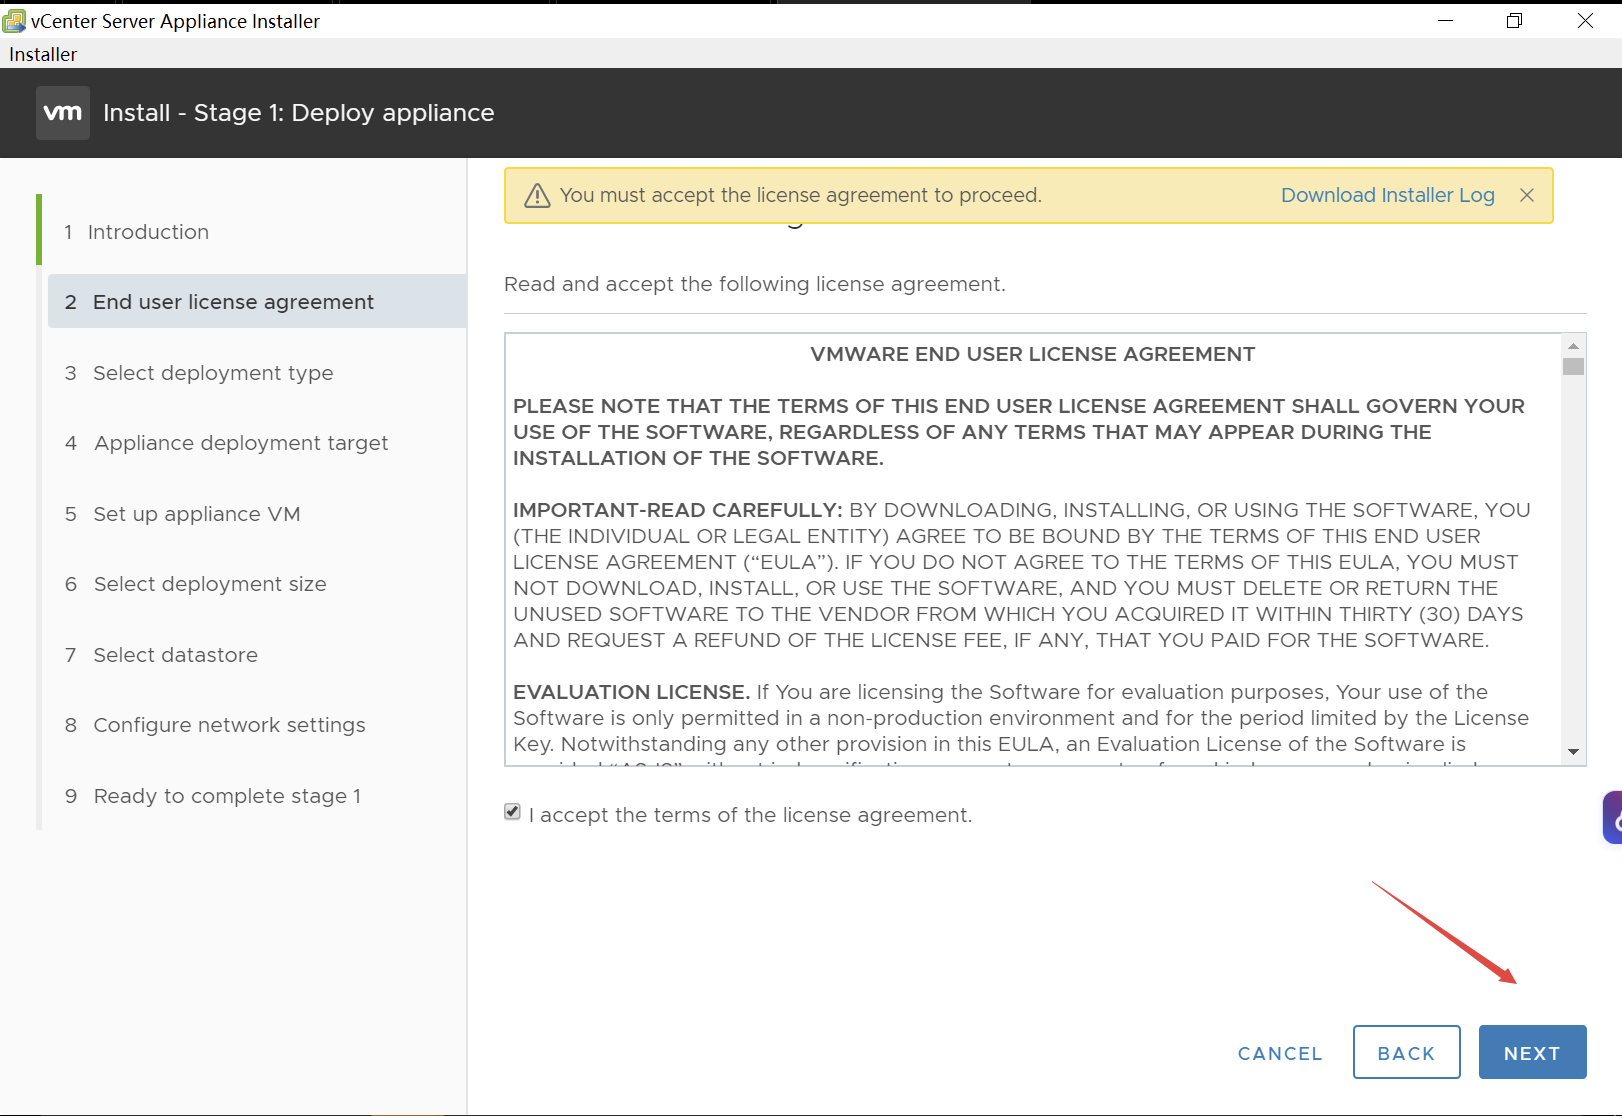Go to Configure network settings step
Image resolution: width=1622 pixels, height=1116 pixels.
pos(215,725)
